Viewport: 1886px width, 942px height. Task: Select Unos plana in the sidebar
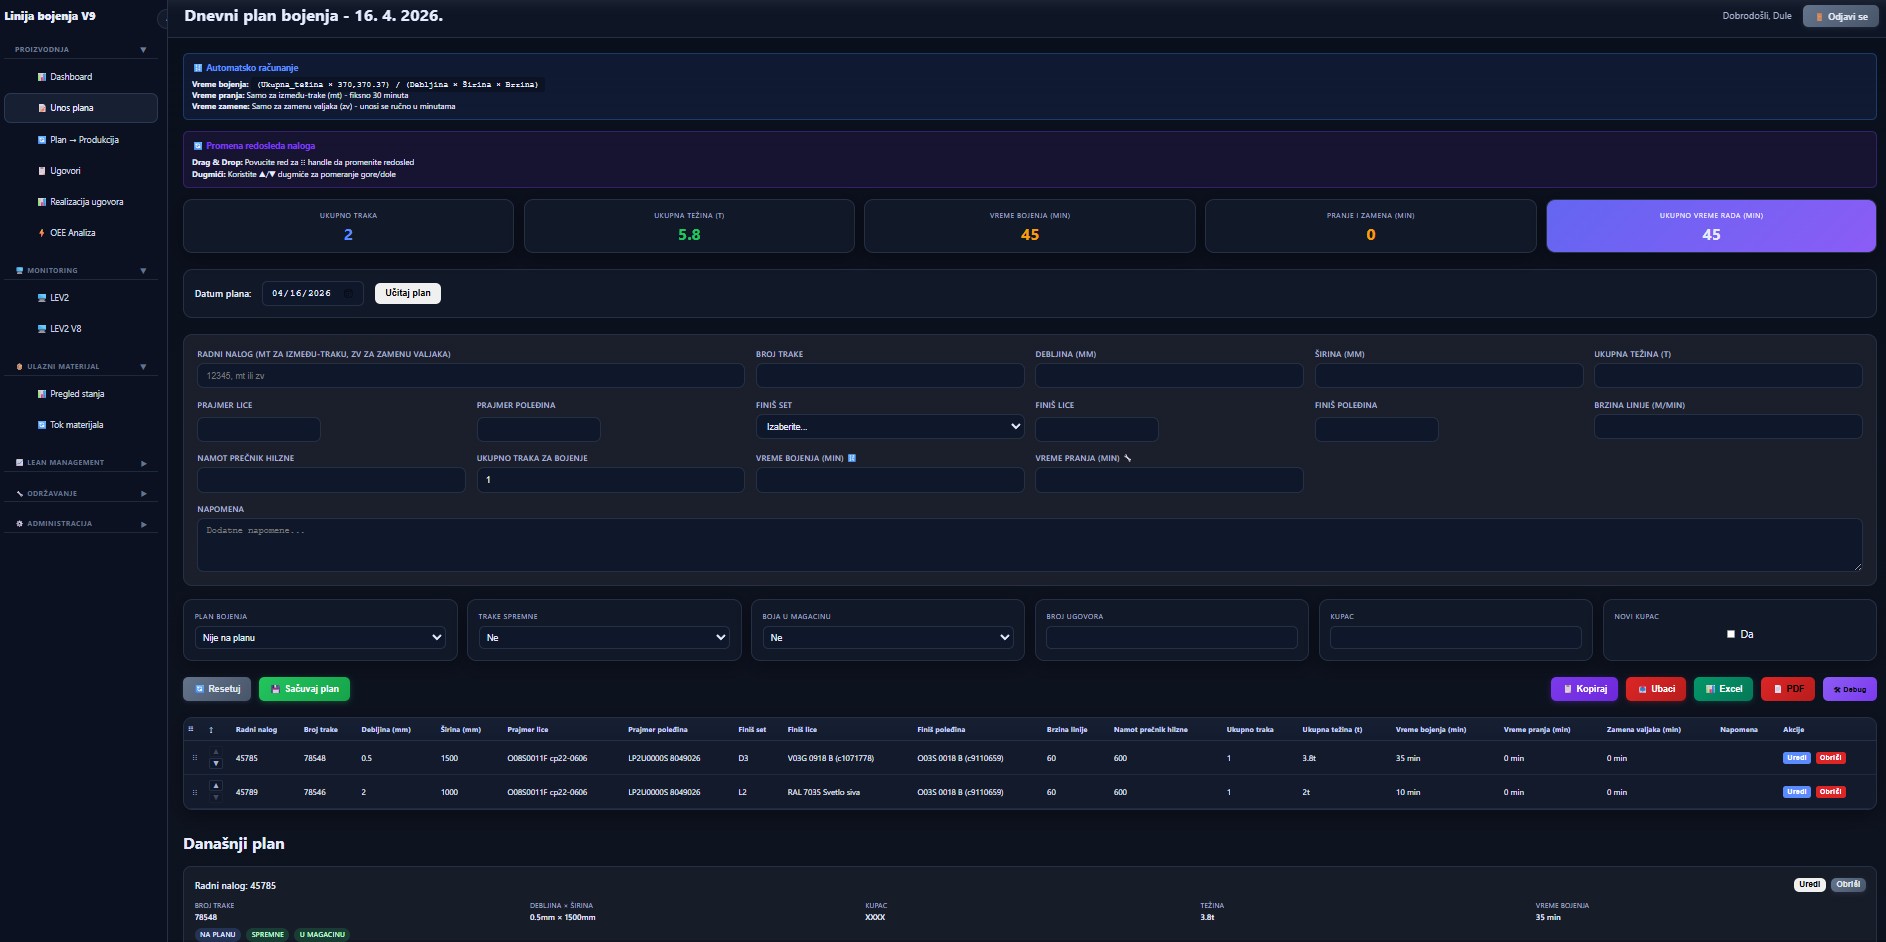(x=80, y=108)
